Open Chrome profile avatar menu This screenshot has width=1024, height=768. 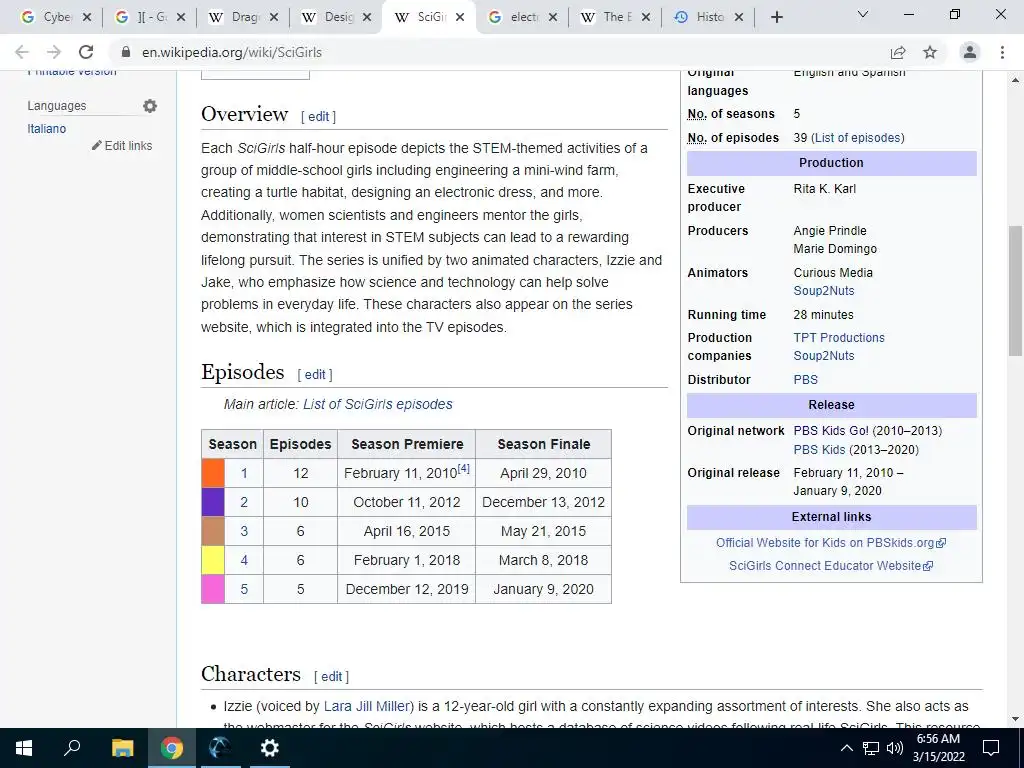point(970,52)
